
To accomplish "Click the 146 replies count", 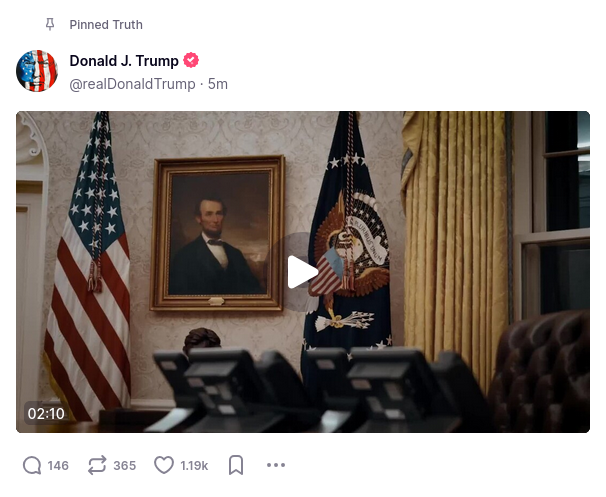I will (x=58, y=465).
